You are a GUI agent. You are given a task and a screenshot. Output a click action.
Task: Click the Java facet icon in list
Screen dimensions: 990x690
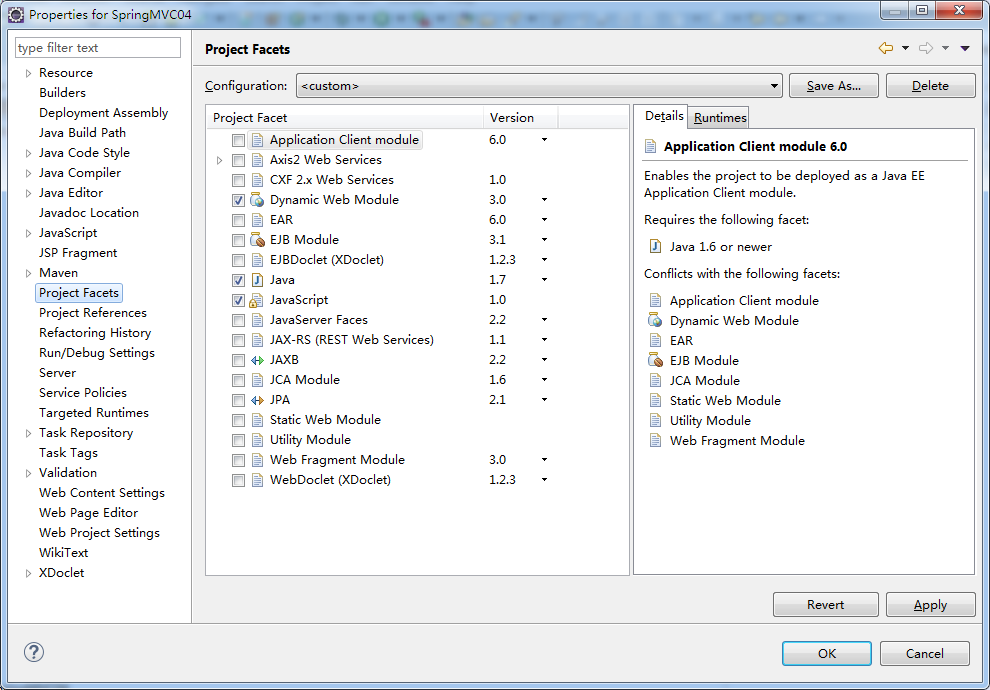pos(257,280)
